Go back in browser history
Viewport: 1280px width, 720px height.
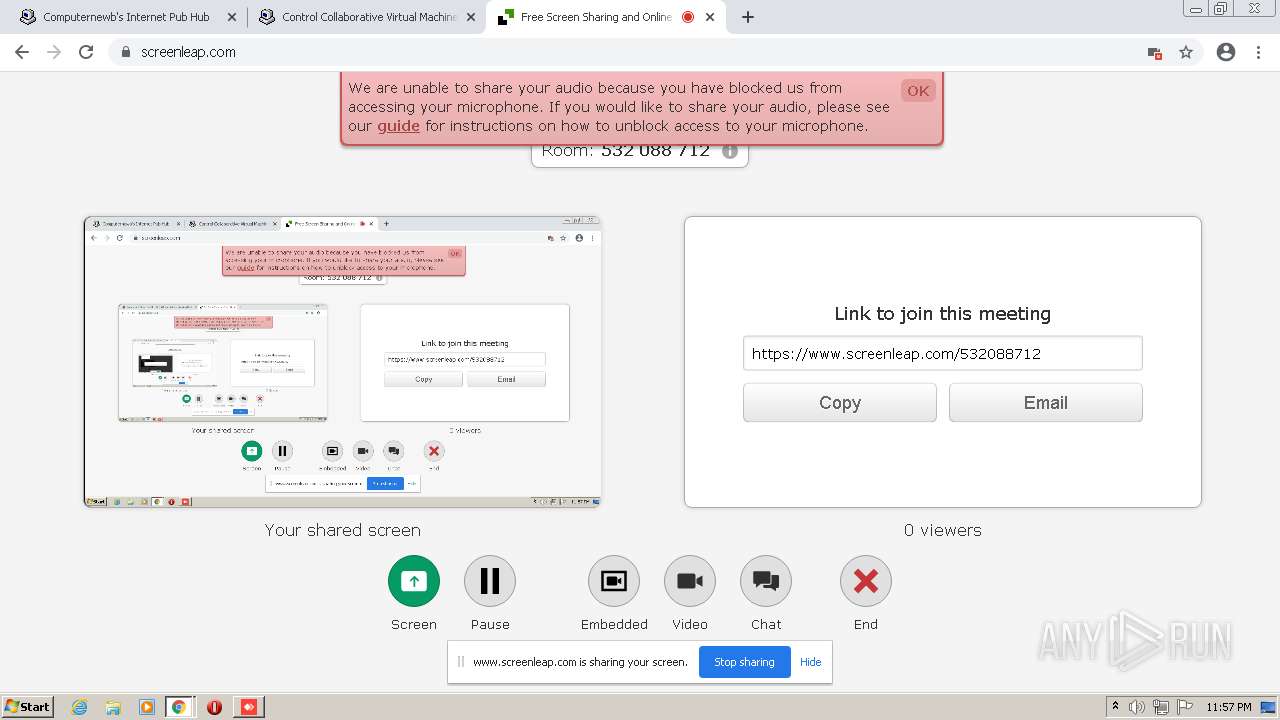22,52
